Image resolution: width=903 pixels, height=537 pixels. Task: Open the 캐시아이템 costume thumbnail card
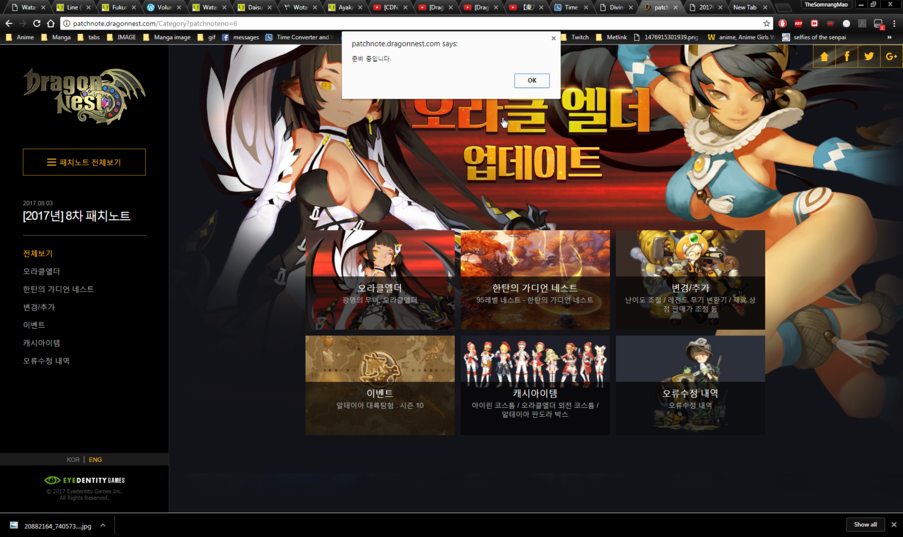535,385
